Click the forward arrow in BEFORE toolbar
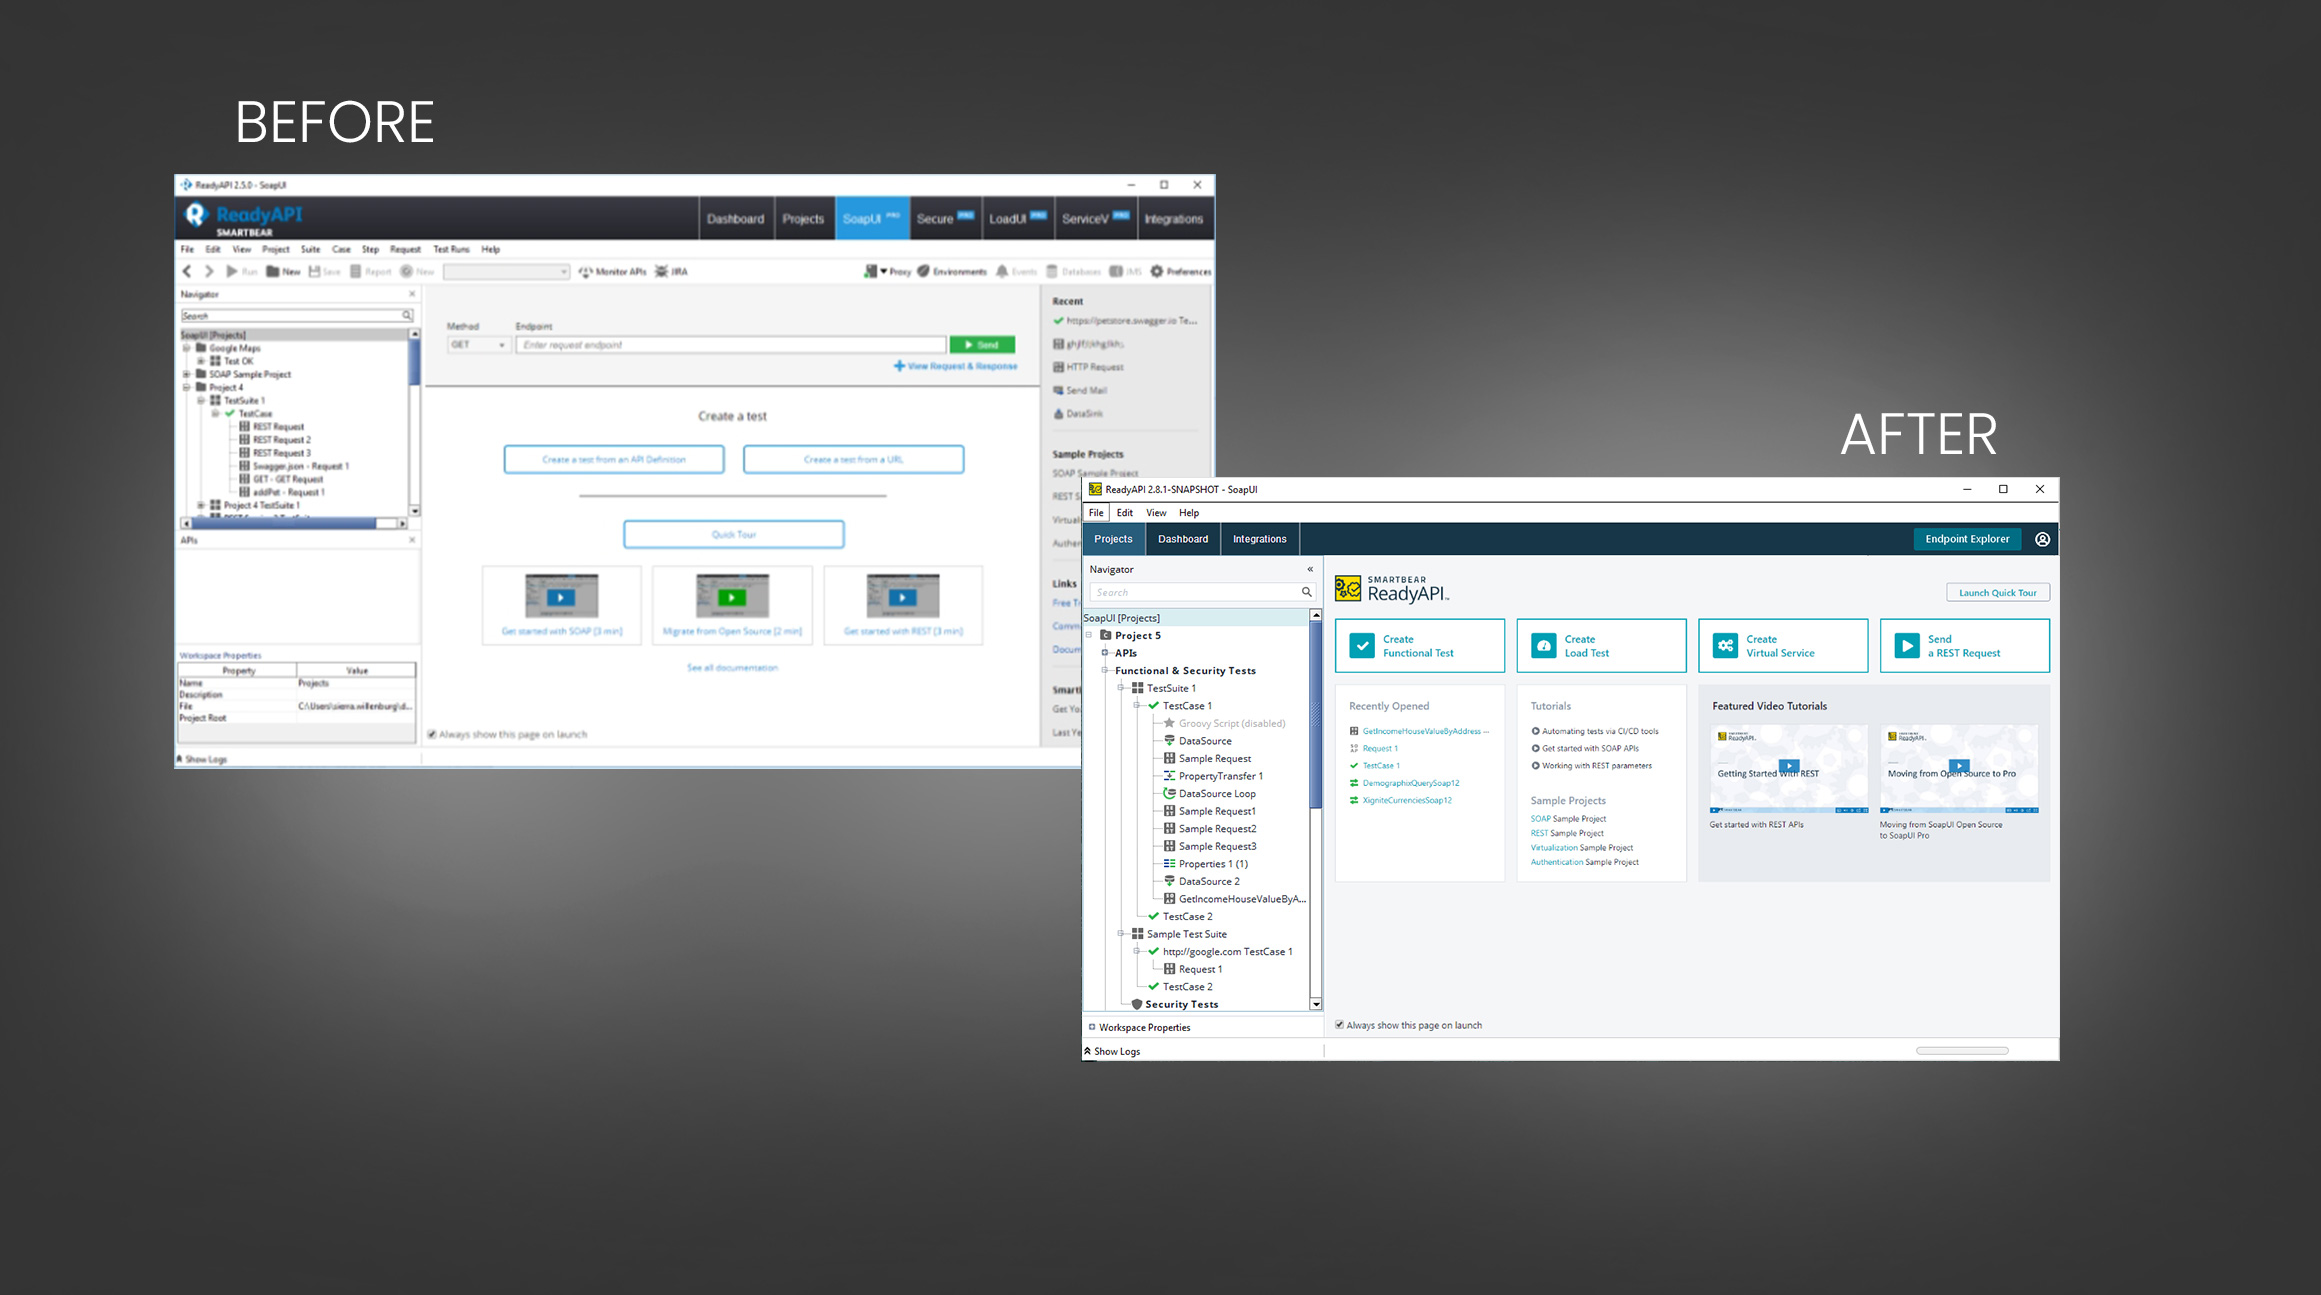The width and height of the screenshot is (2321, 1295). pos(209,271)
